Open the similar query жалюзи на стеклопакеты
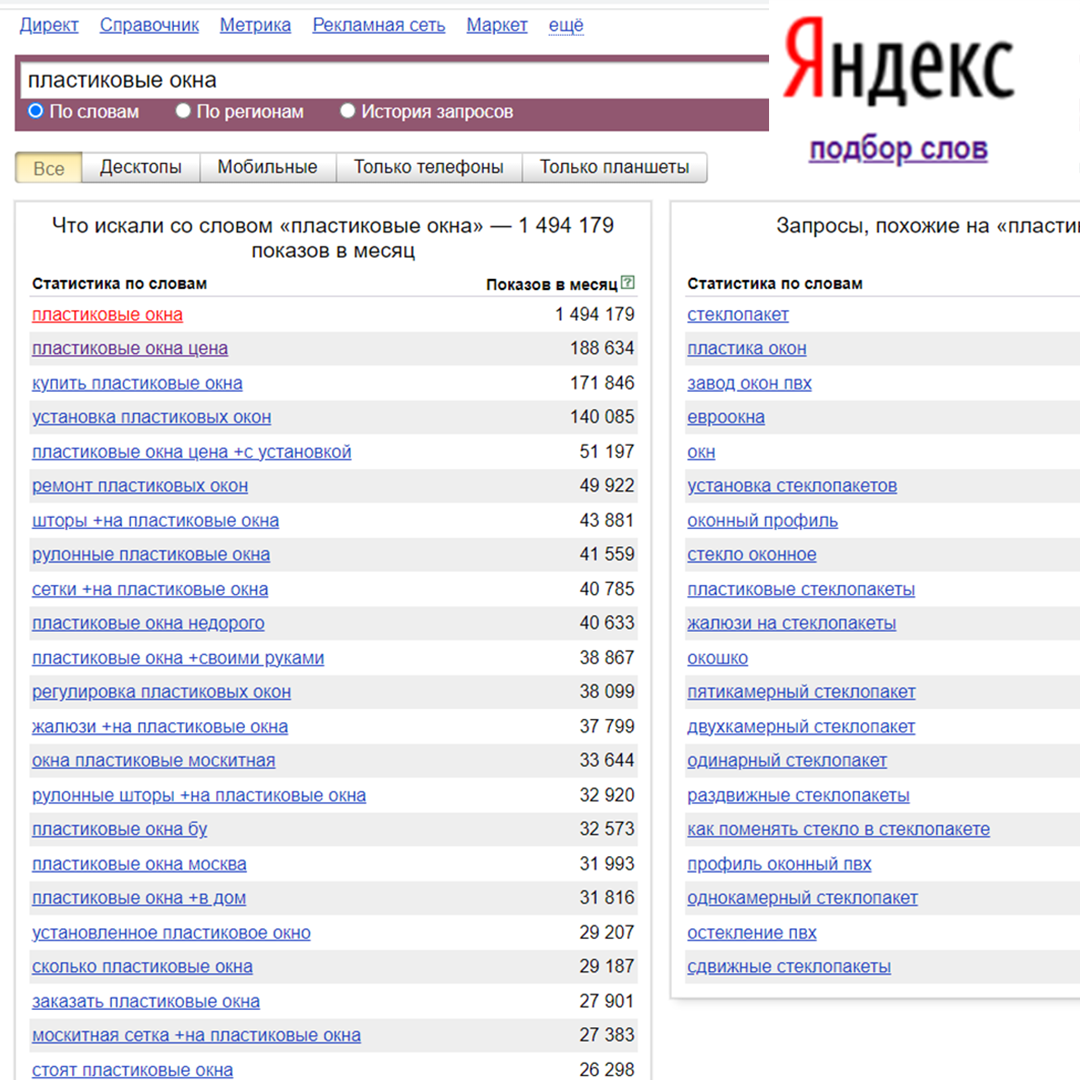The image size is (1080, 1080). 791,623
